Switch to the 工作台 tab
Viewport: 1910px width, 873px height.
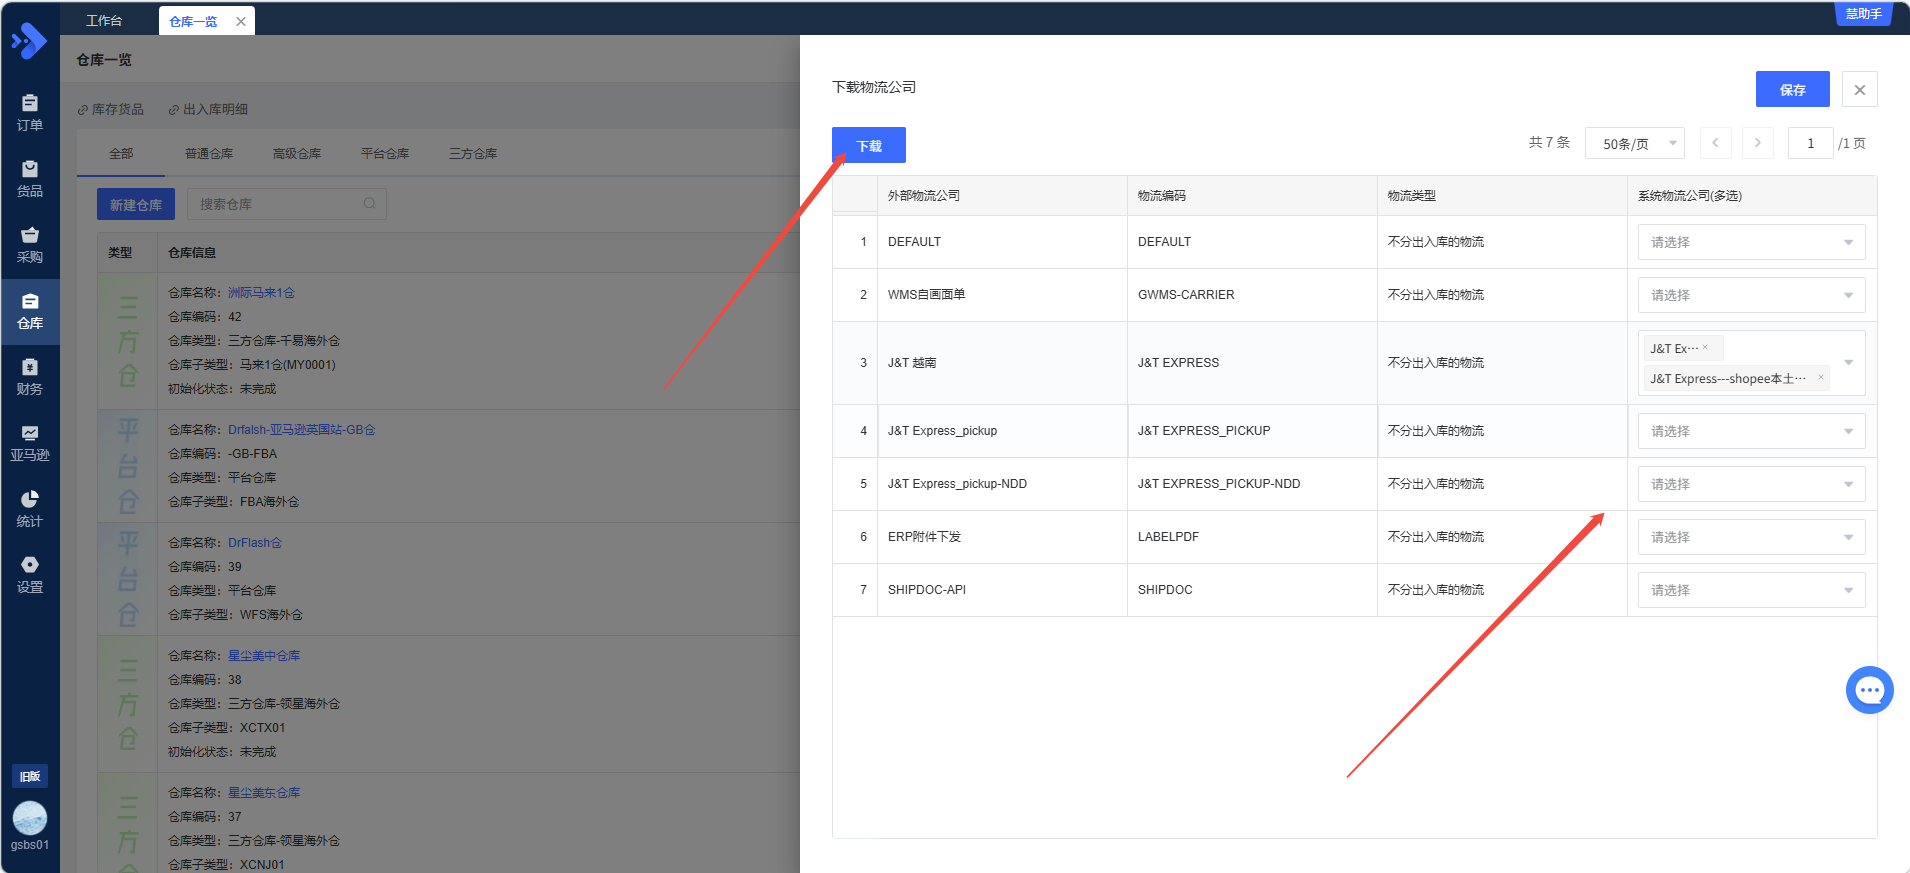click(x=104, y=21)
